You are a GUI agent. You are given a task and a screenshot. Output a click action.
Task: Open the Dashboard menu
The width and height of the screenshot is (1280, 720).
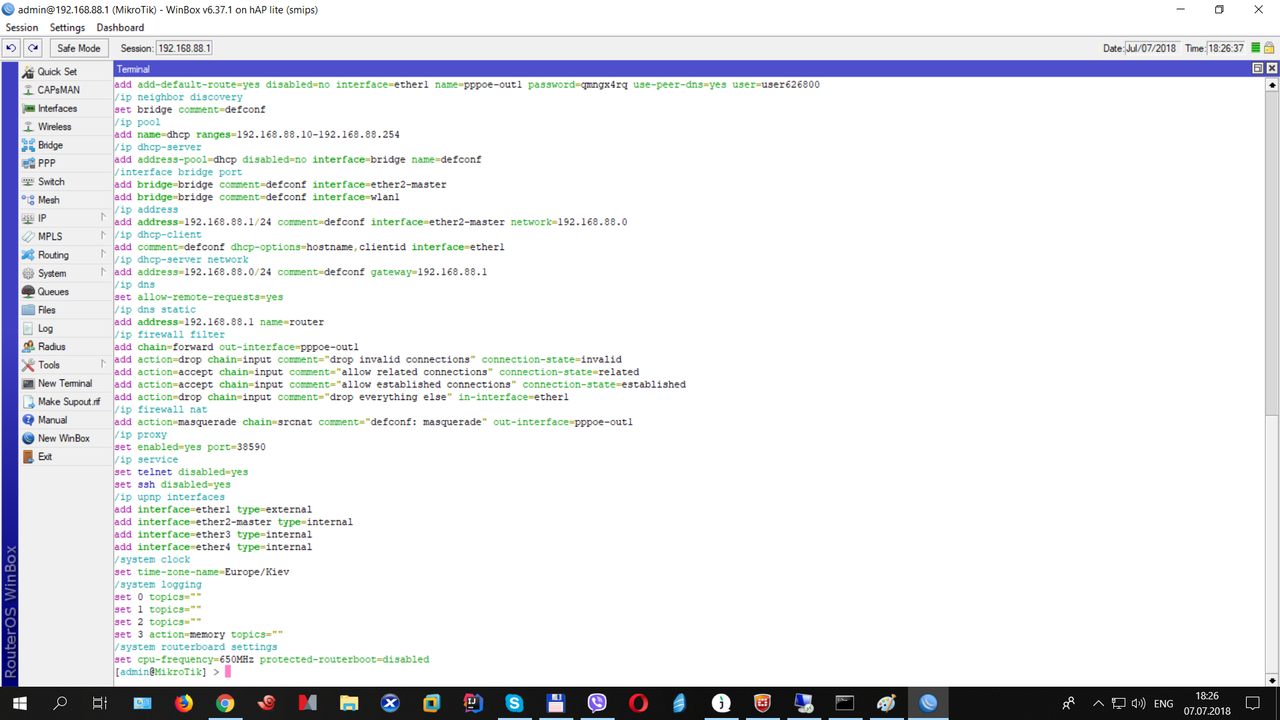(x=120, y=28)
